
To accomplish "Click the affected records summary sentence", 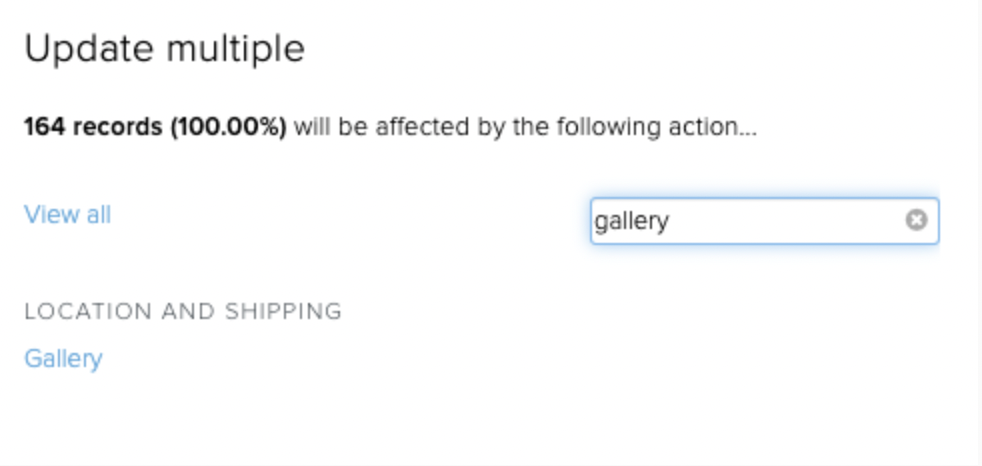I will (390, 127).
